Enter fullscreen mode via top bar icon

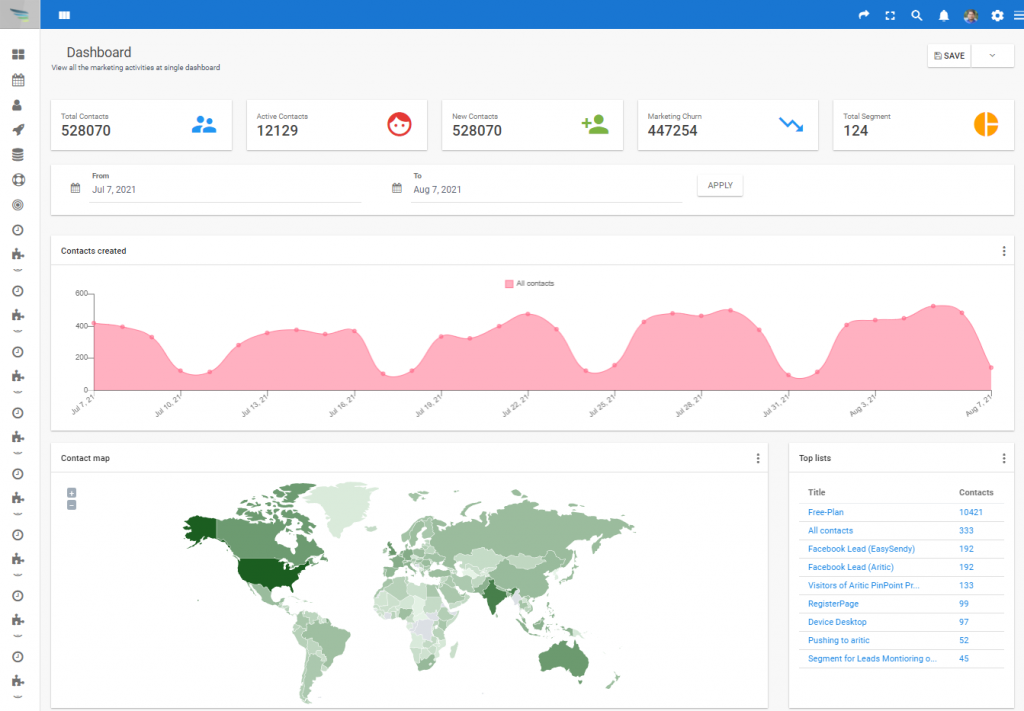tap(890, 15)
